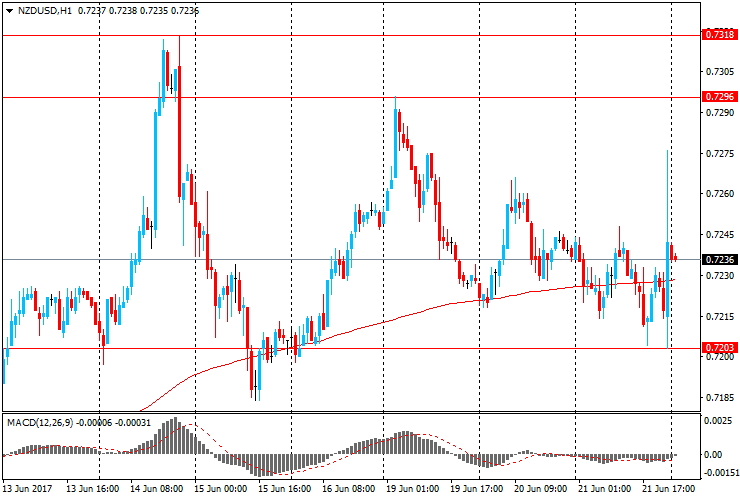Click the 20 Jun 09:00 time label
The width and height of the screenshot is (740, 500).
pos(541,489)
